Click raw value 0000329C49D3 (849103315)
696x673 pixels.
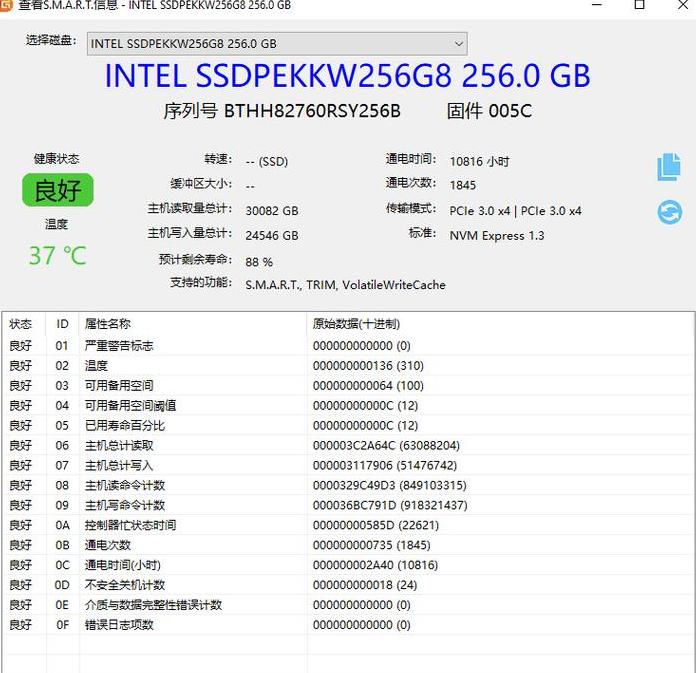pos(390,485)
